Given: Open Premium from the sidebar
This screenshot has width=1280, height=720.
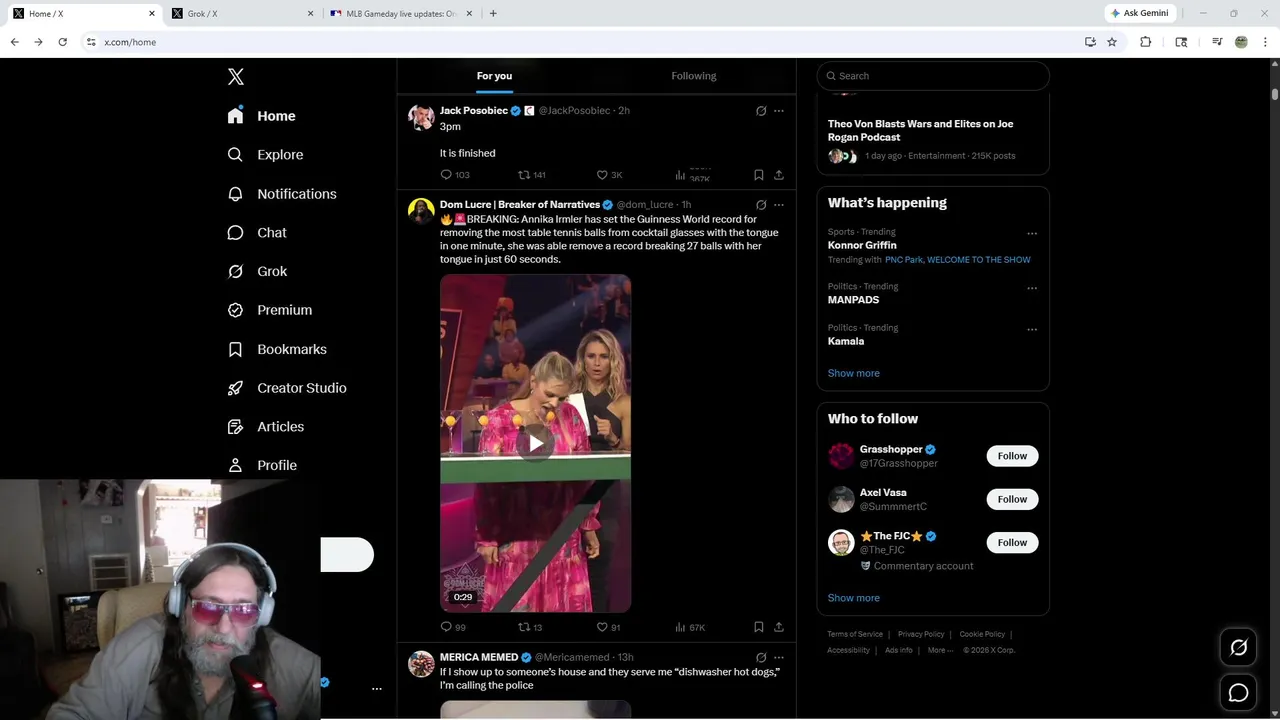Looking at the screenshot, I should pyautogui.click(x=270, y=310).
